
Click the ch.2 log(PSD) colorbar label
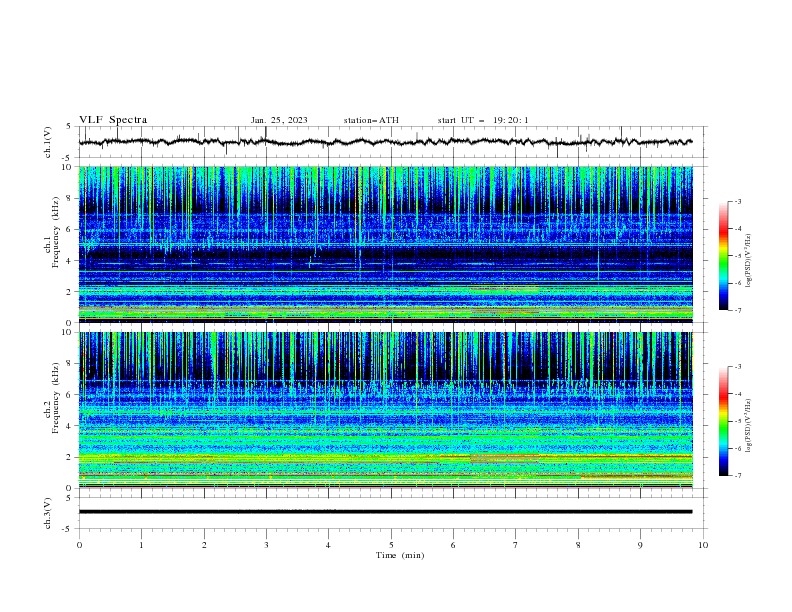748,426
